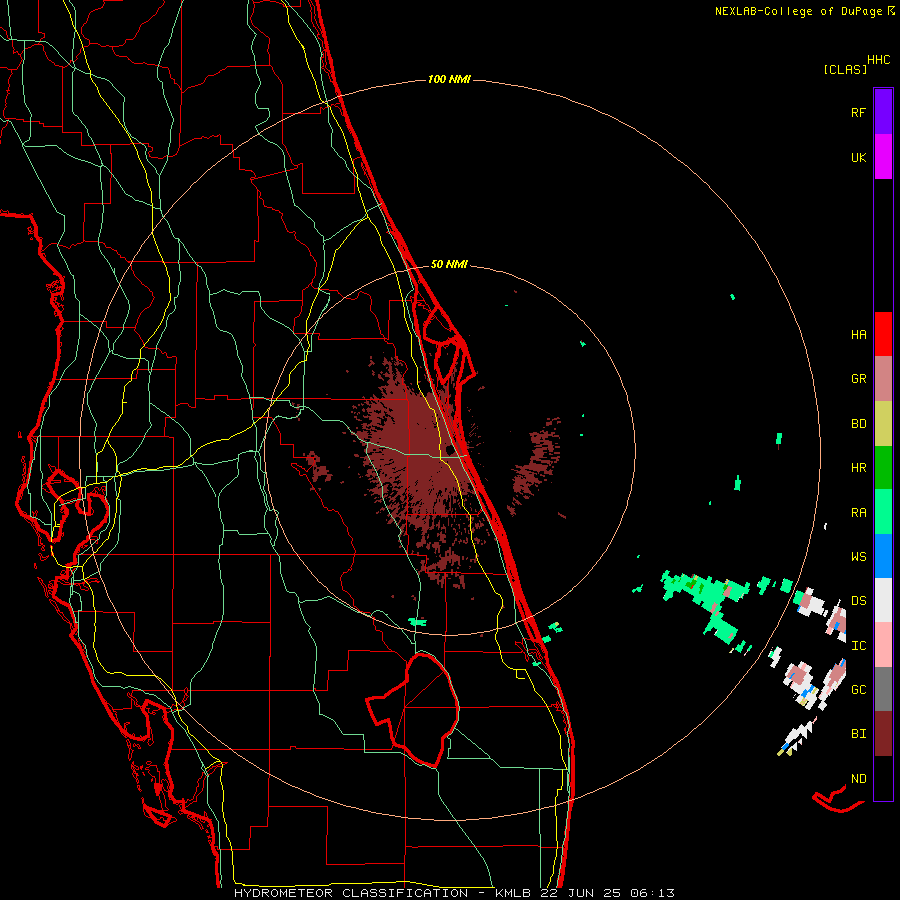Click the ND legend label
The width and height of the screenshot is (900, 900).
858,779
